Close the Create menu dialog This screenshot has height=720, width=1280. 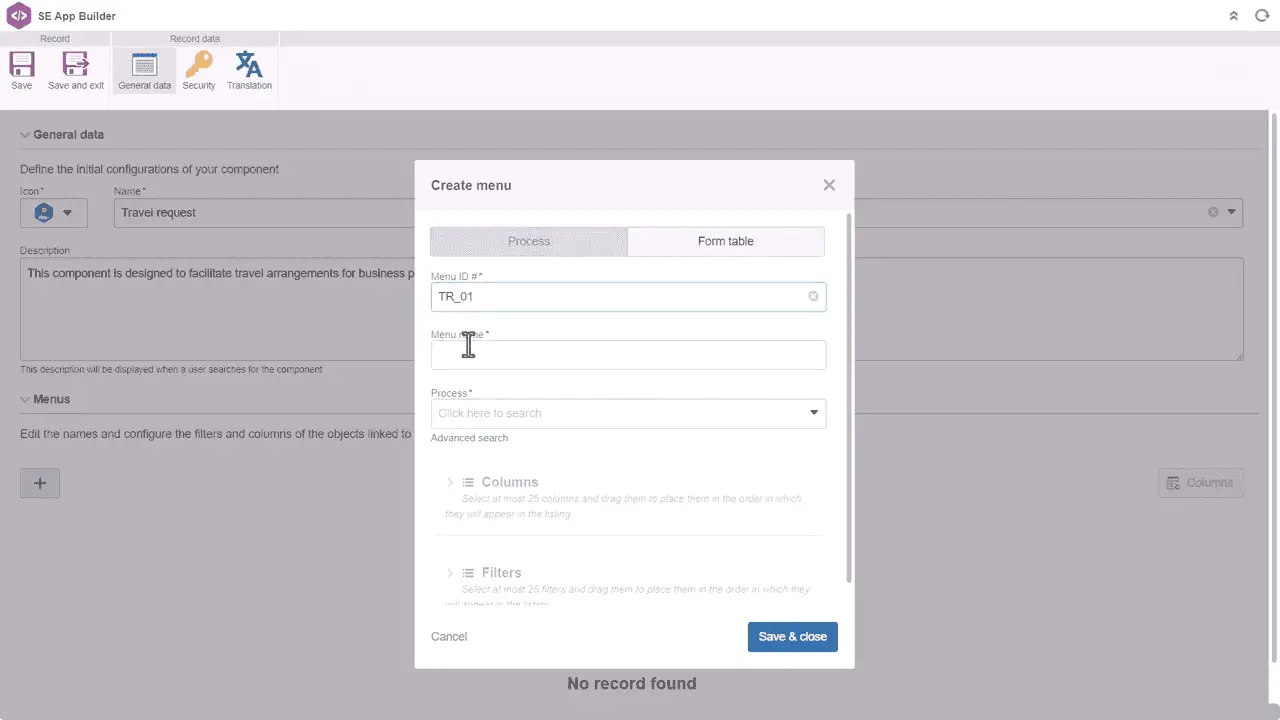coord(829,185)
